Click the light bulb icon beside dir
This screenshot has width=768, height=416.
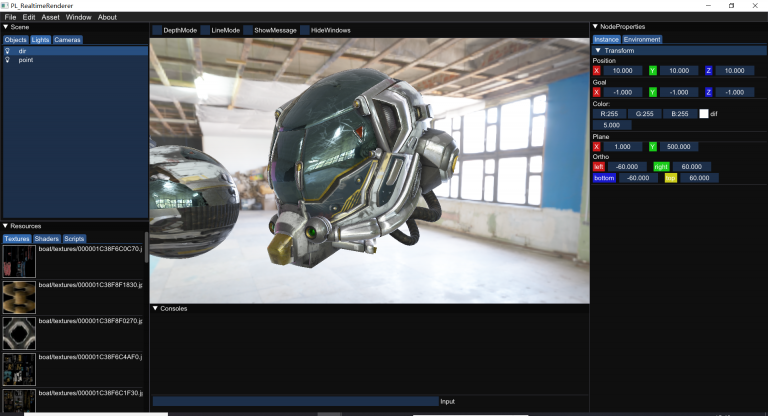pos(7,50)
